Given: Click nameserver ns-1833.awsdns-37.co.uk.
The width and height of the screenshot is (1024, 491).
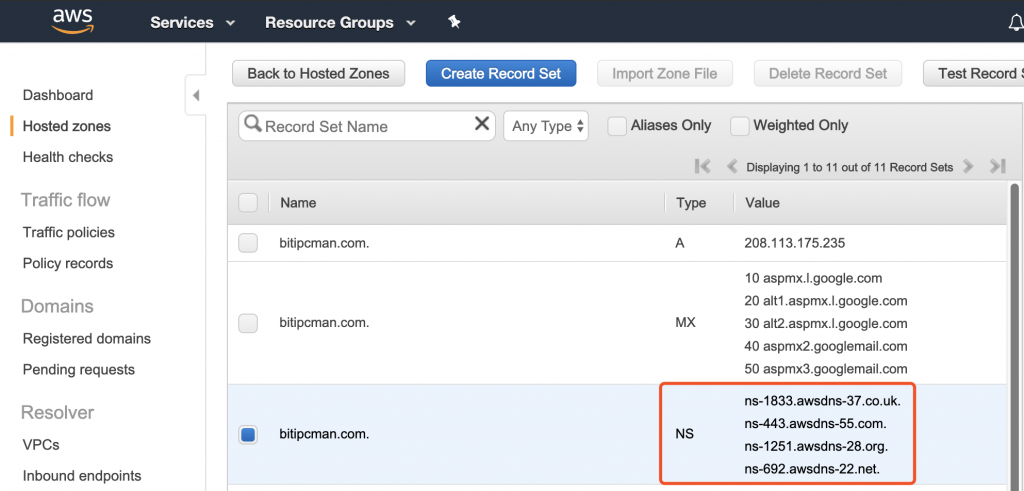Looking at the screenshot, I should pyautogui.click(x=822, y=401).
